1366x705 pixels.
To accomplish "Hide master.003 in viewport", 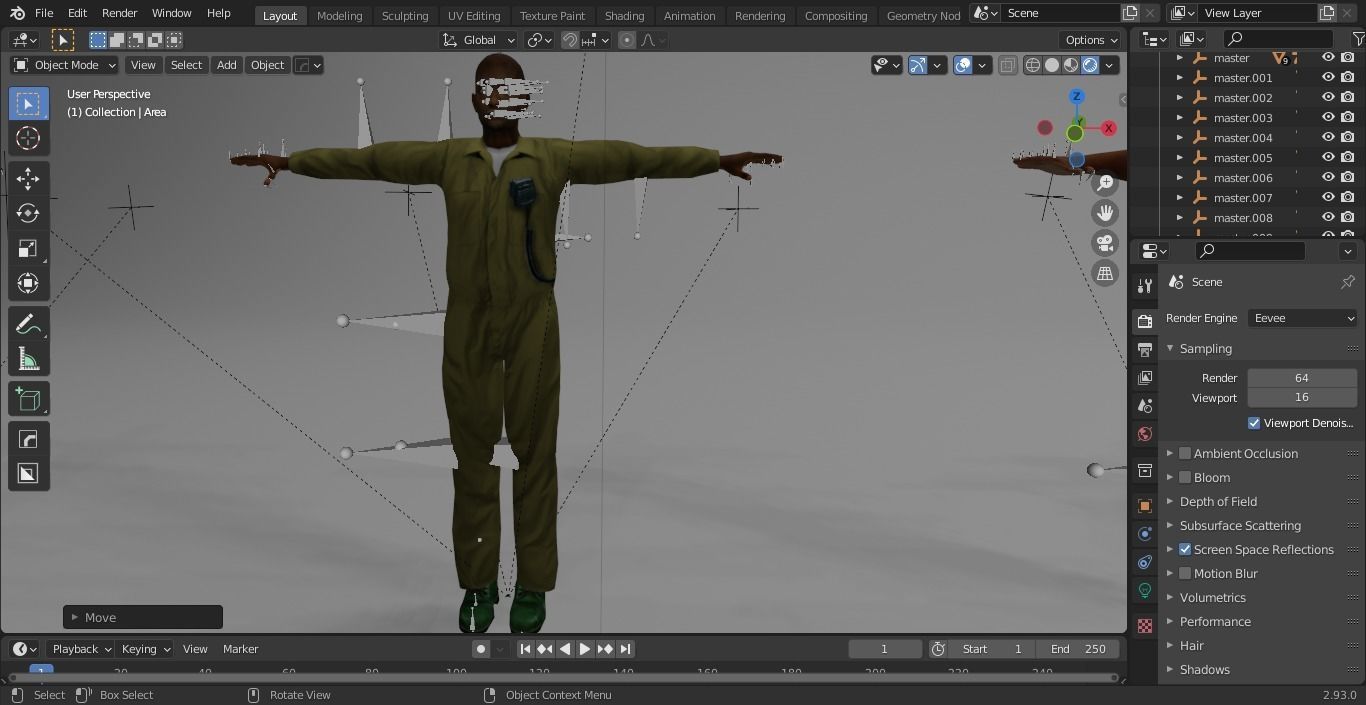I will tap(1328, 117).
